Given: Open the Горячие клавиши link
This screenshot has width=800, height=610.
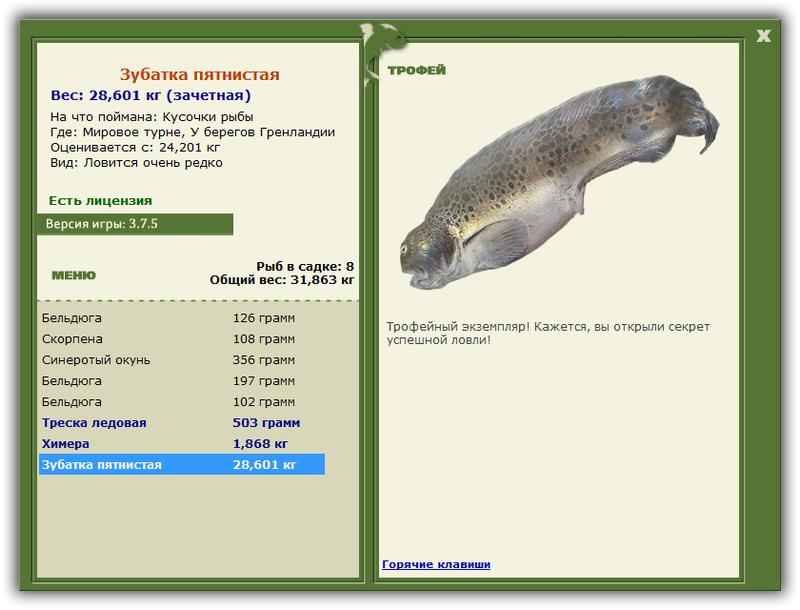Looking at the screenshot, I should coord(436,564).
